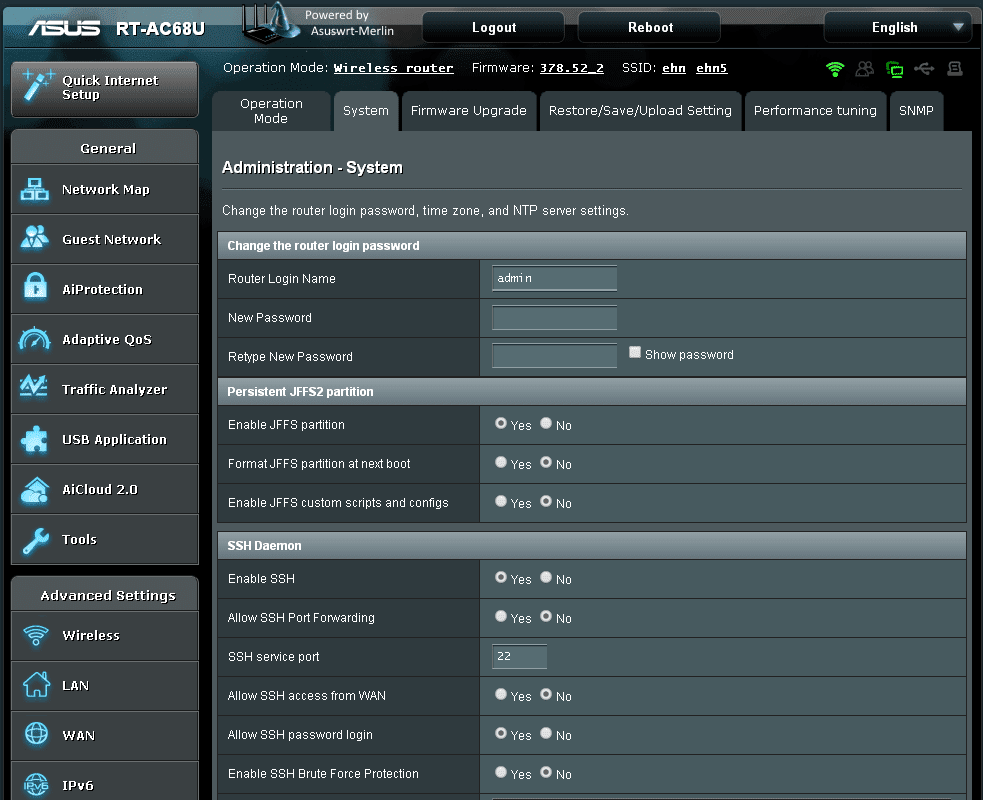Open the SNMP tab

(917, 110)
